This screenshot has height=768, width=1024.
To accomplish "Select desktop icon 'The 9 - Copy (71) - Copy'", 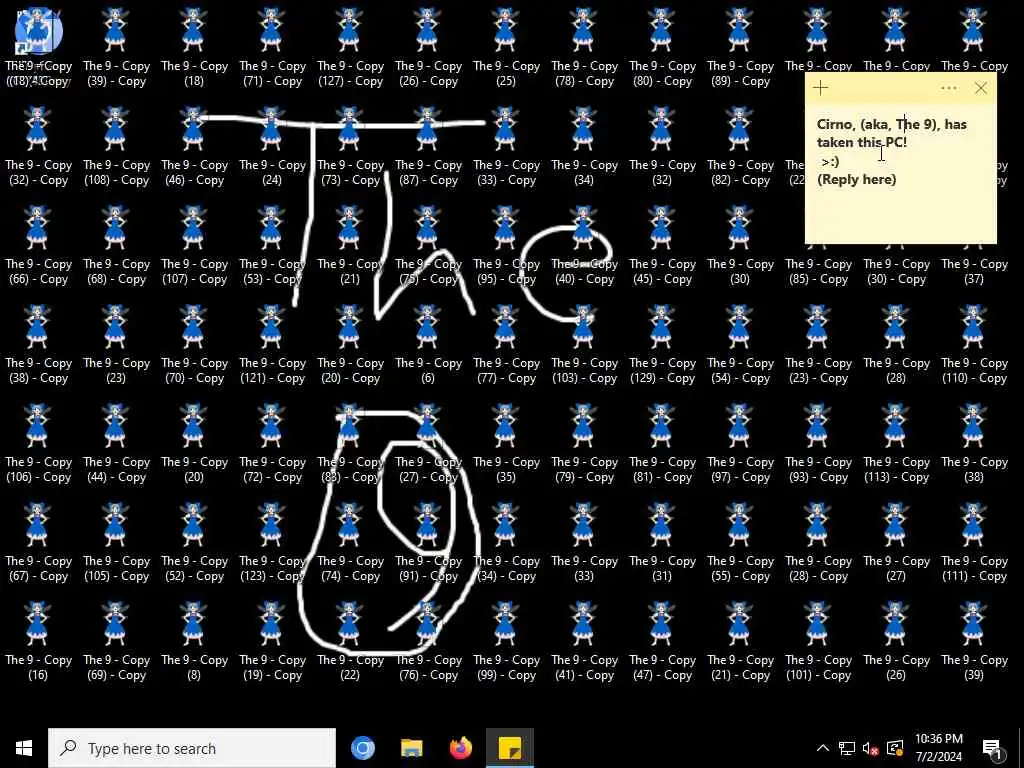I will 272,49.
